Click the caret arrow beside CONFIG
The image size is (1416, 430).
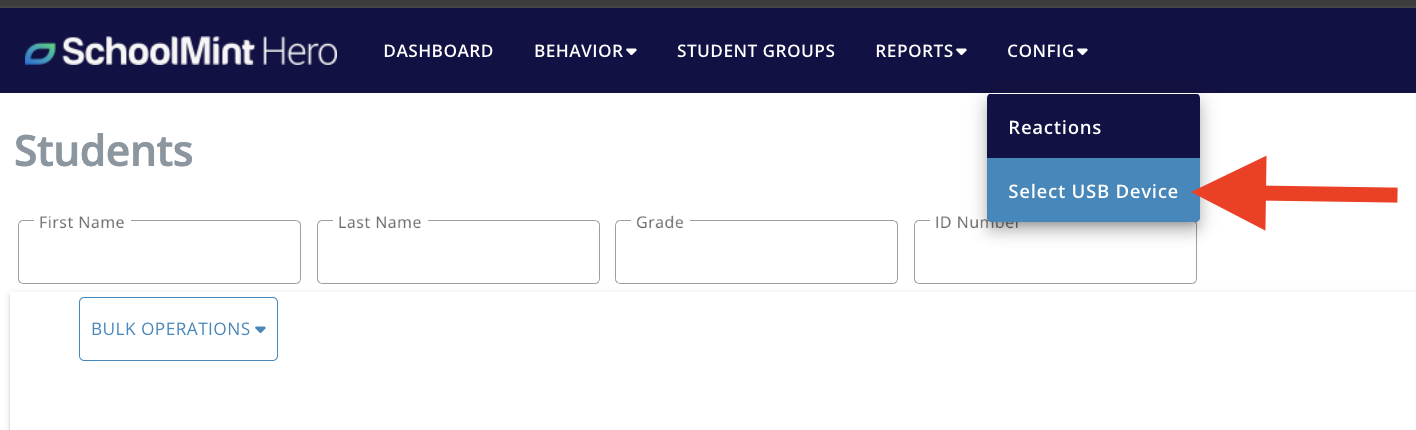(1082, 52)
